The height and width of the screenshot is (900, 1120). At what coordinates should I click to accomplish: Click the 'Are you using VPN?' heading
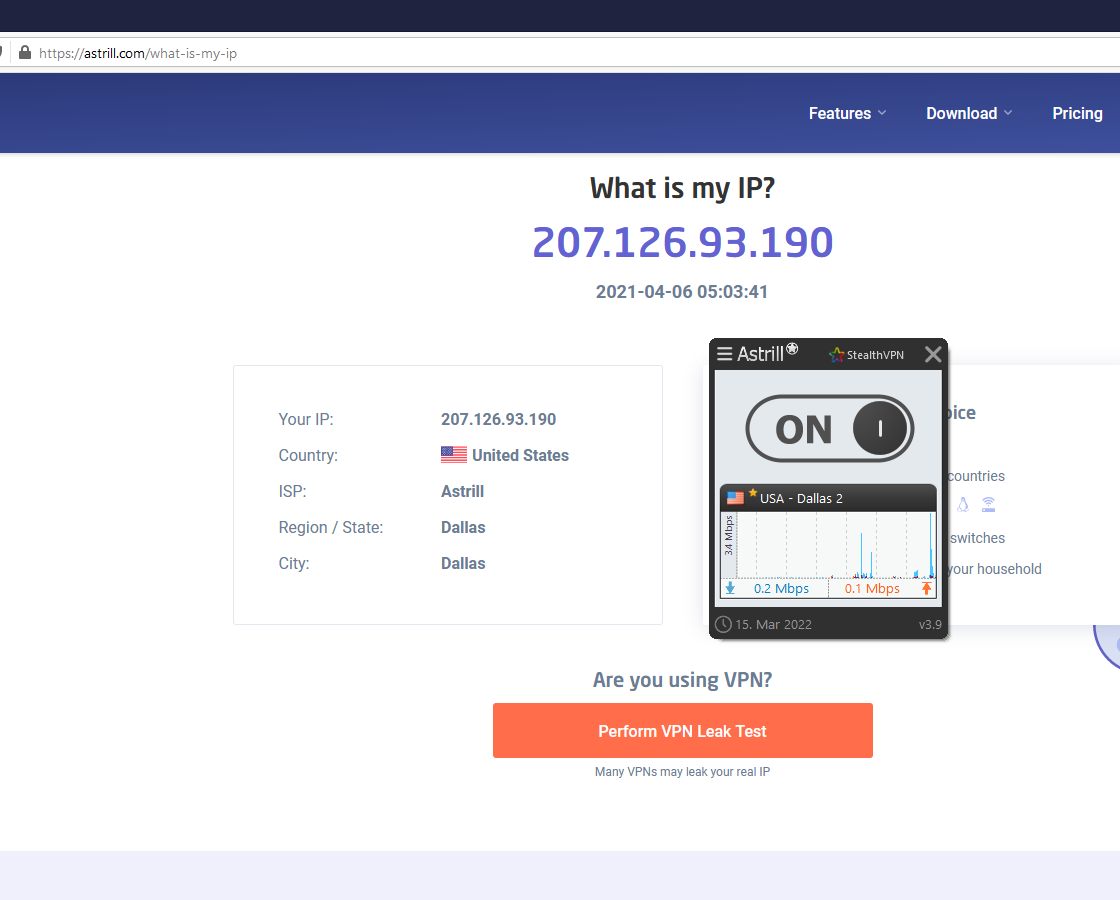683,679
